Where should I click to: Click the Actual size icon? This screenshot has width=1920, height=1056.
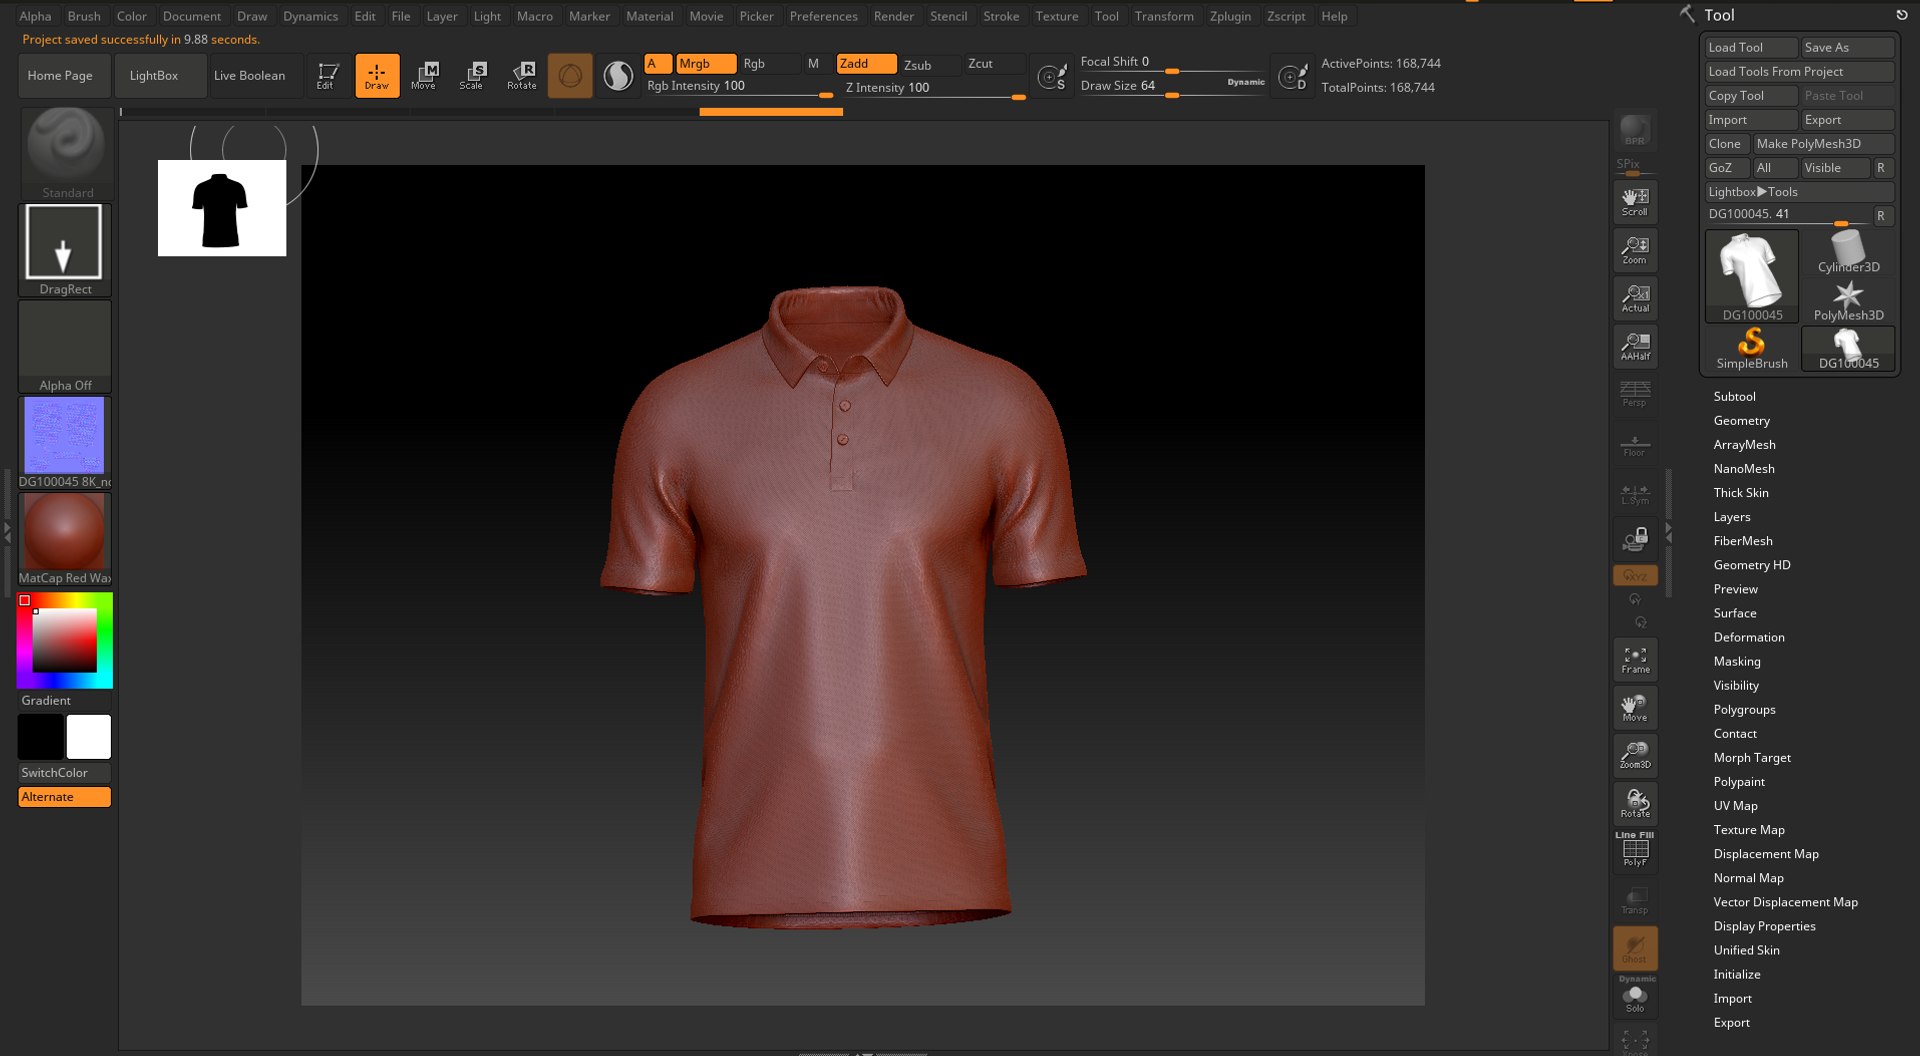[1635, 298]
